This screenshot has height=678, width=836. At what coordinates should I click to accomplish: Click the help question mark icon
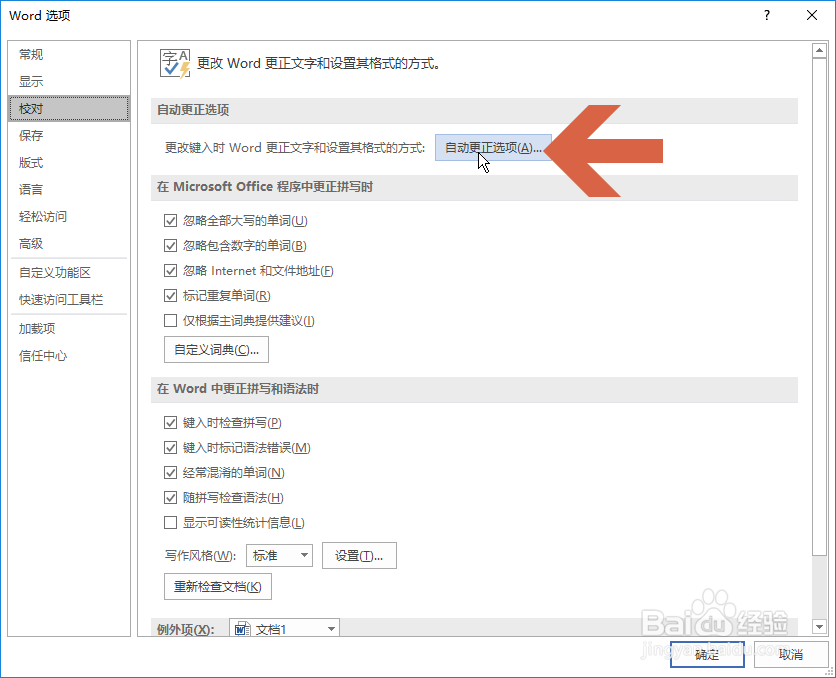(x=767, y=15)
